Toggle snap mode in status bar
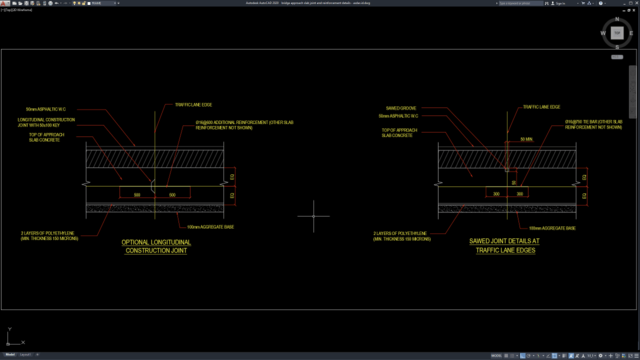The image size is (640, 360). [512, 356]
